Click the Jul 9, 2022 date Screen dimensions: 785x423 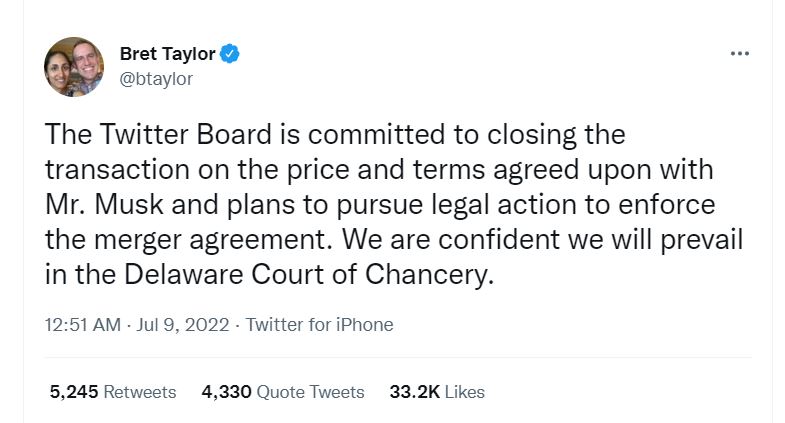[x=183, y=325]
